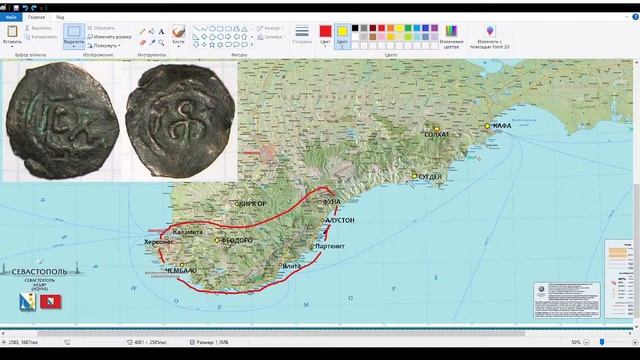Open the Rotate (Повернуть) dropdown
This screenshot has height=360, width=640.
(104, 46)
